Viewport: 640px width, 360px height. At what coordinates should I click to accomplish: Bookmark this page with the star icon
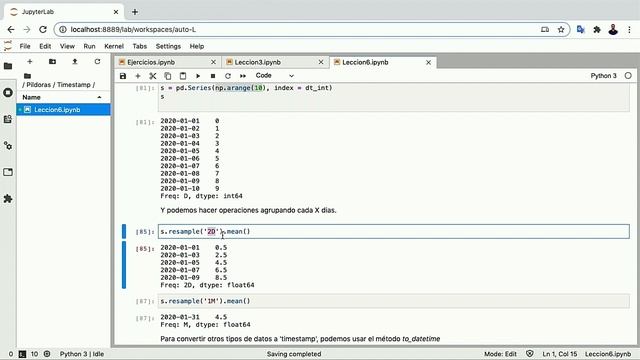point(561,29)
